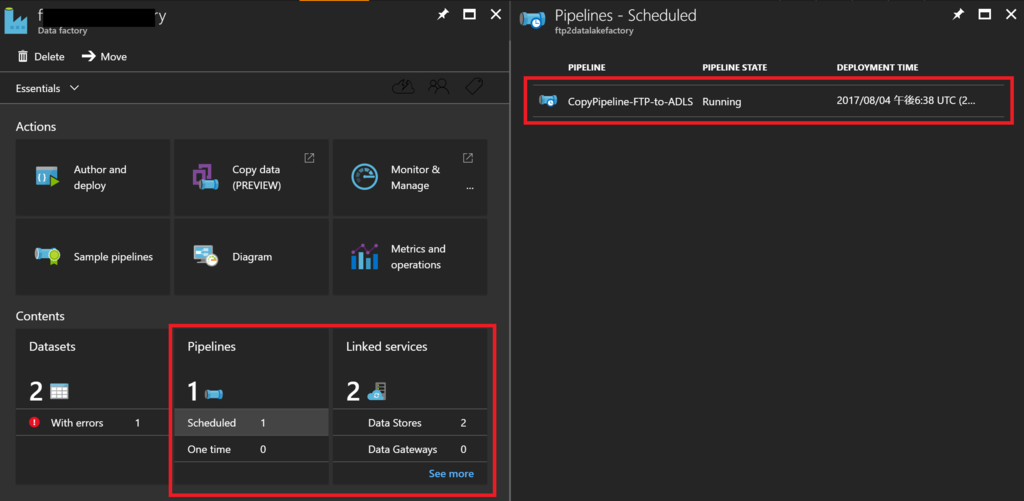This screenshot has width=1024, height=501.
Task: Select the With errors row
Action: pos(93,423)
